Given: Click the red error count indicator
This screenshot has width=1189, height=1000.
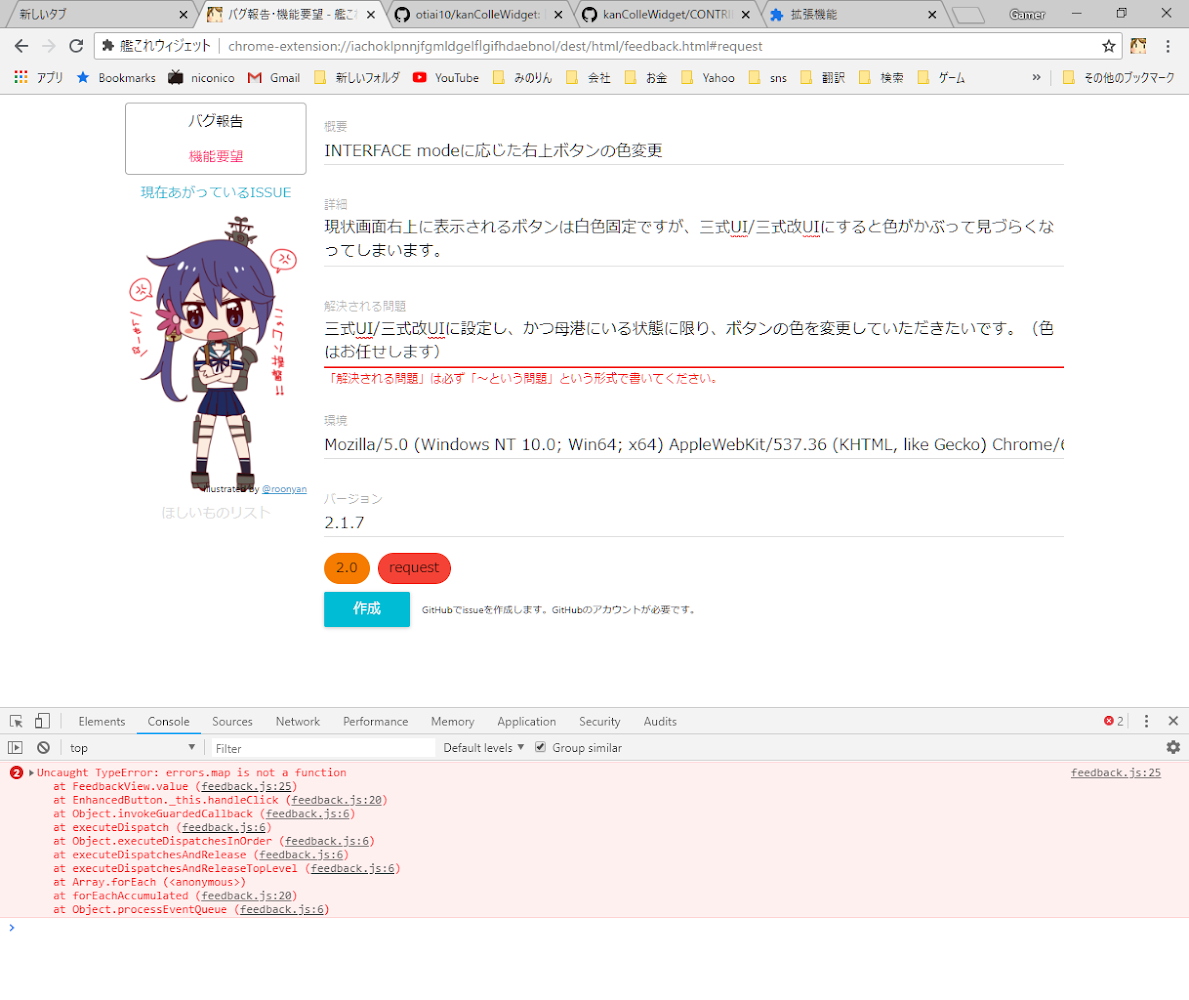Looking at the screenshot, I should 1114,721.
